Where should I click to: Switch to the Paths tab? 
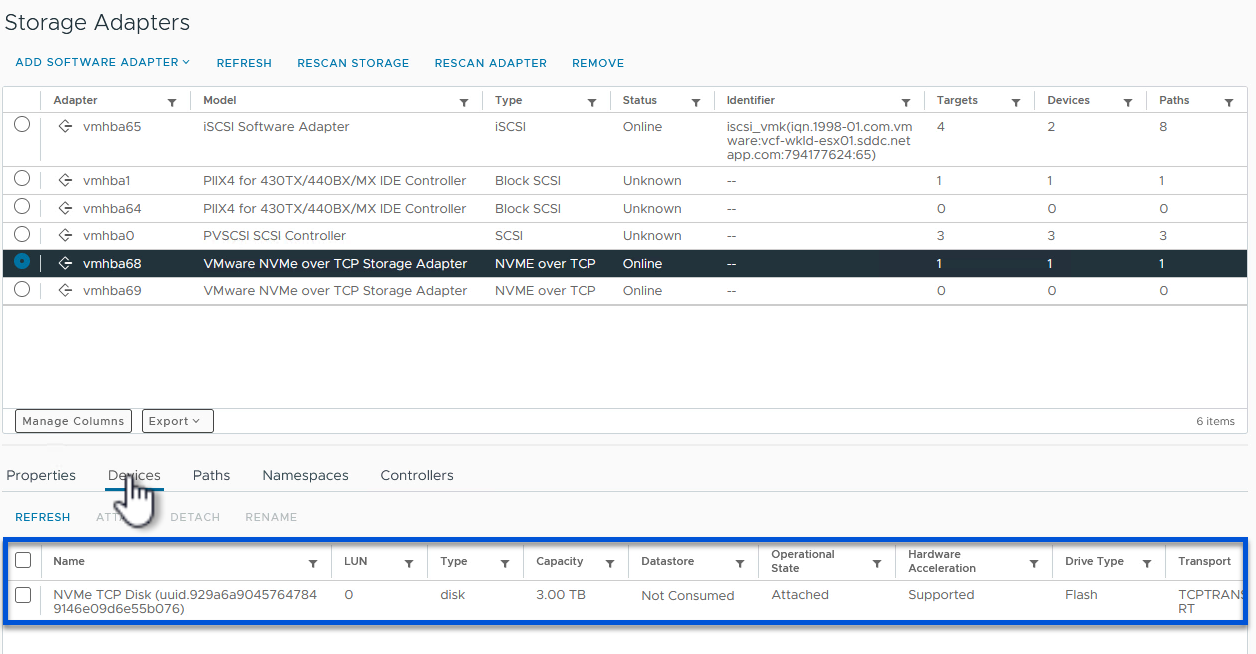211,475
